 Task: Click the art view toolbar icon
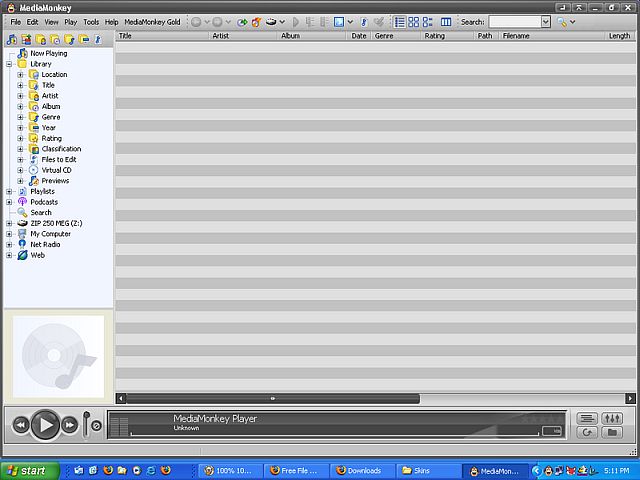pyautogui.click(x=339, y=22)
